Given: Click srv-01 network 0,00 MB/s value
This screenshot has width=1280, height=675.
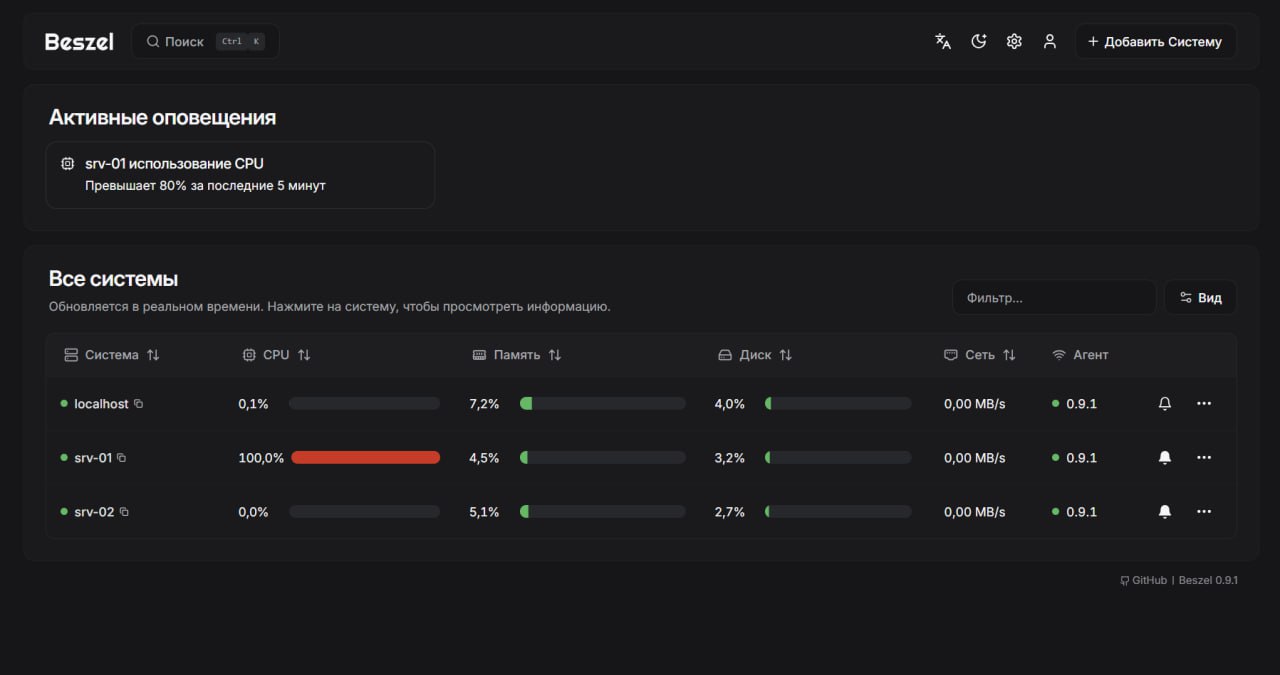Looking at the screenshot, I should [x=975, y=458].
